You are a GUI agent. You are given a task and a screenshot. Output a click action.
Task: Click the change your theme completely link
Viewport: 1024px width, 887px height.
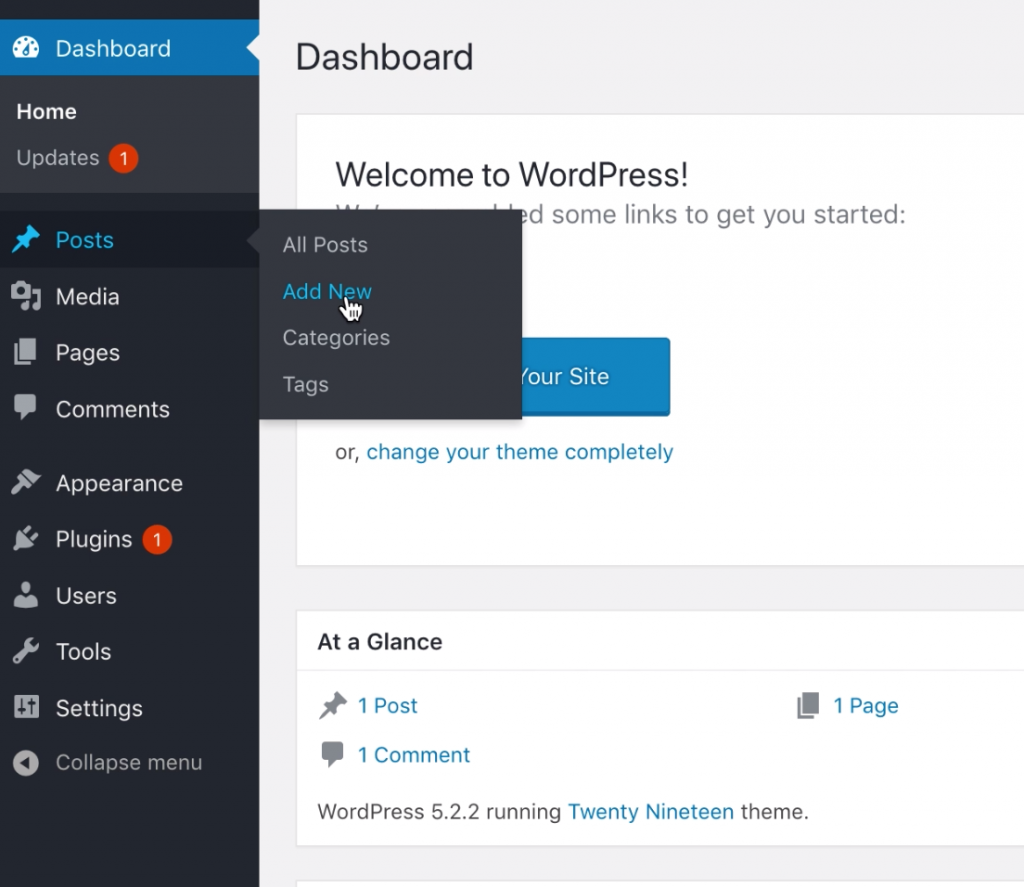(520, 452)
